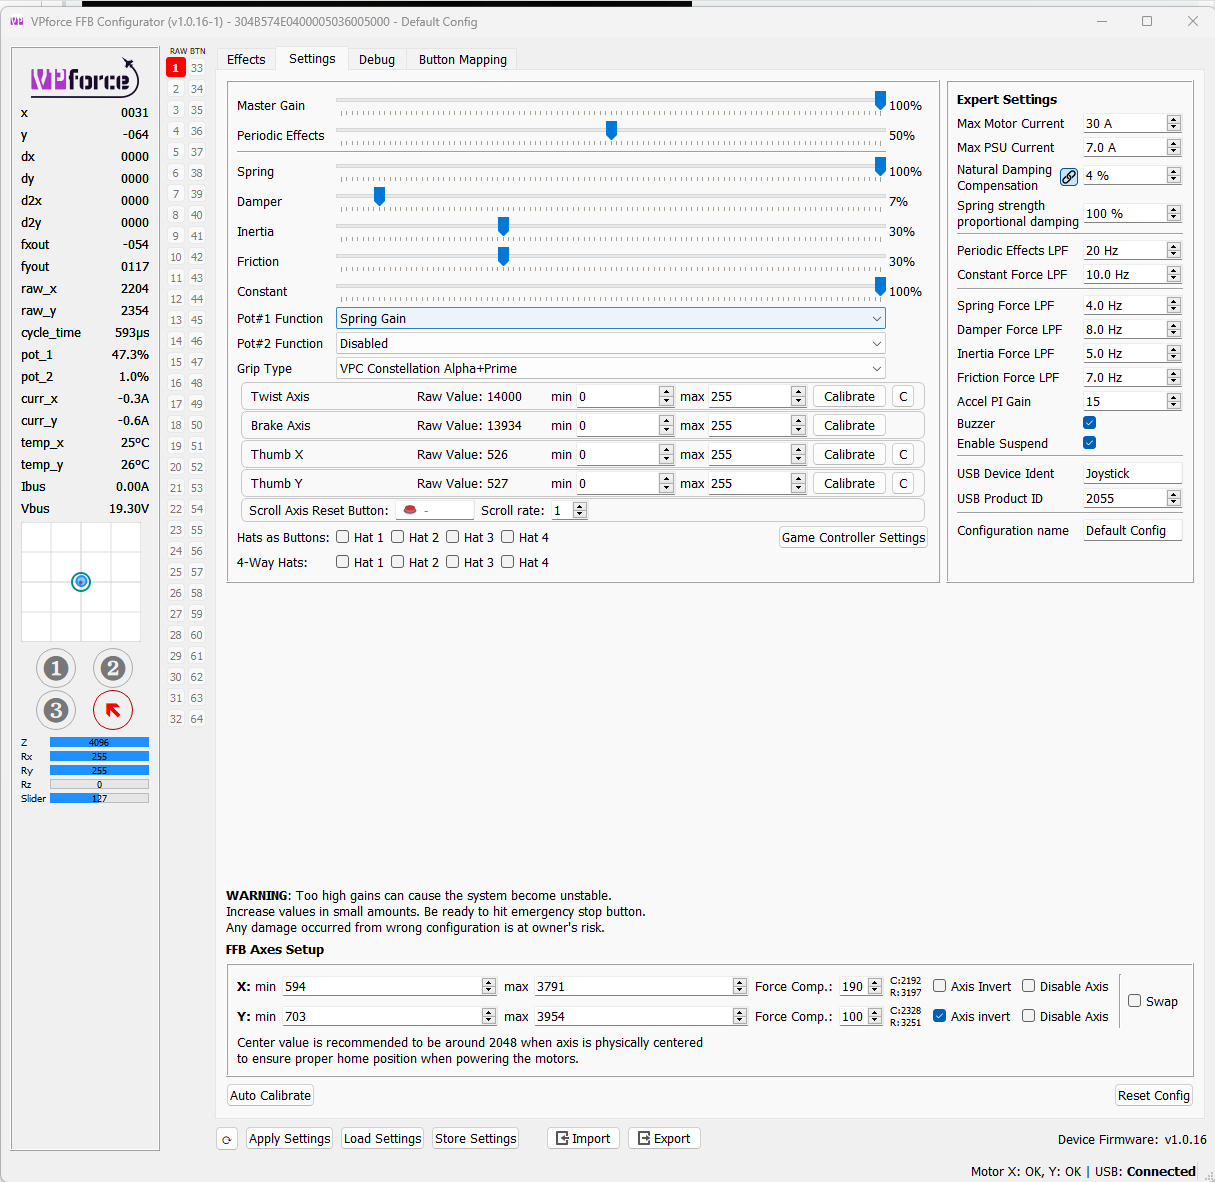Click the Damper slider handle

[x=379, y=197]
